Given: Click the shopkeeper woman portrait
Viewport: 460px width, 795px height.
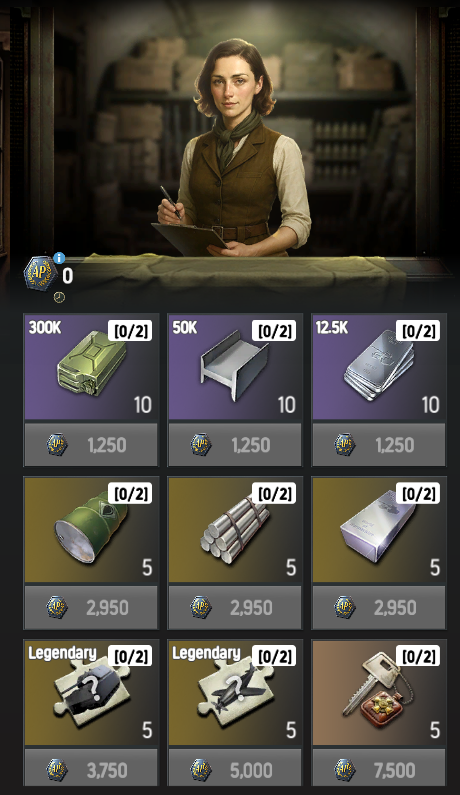Looking at the screenshot, I should click(x=234, y=147).
